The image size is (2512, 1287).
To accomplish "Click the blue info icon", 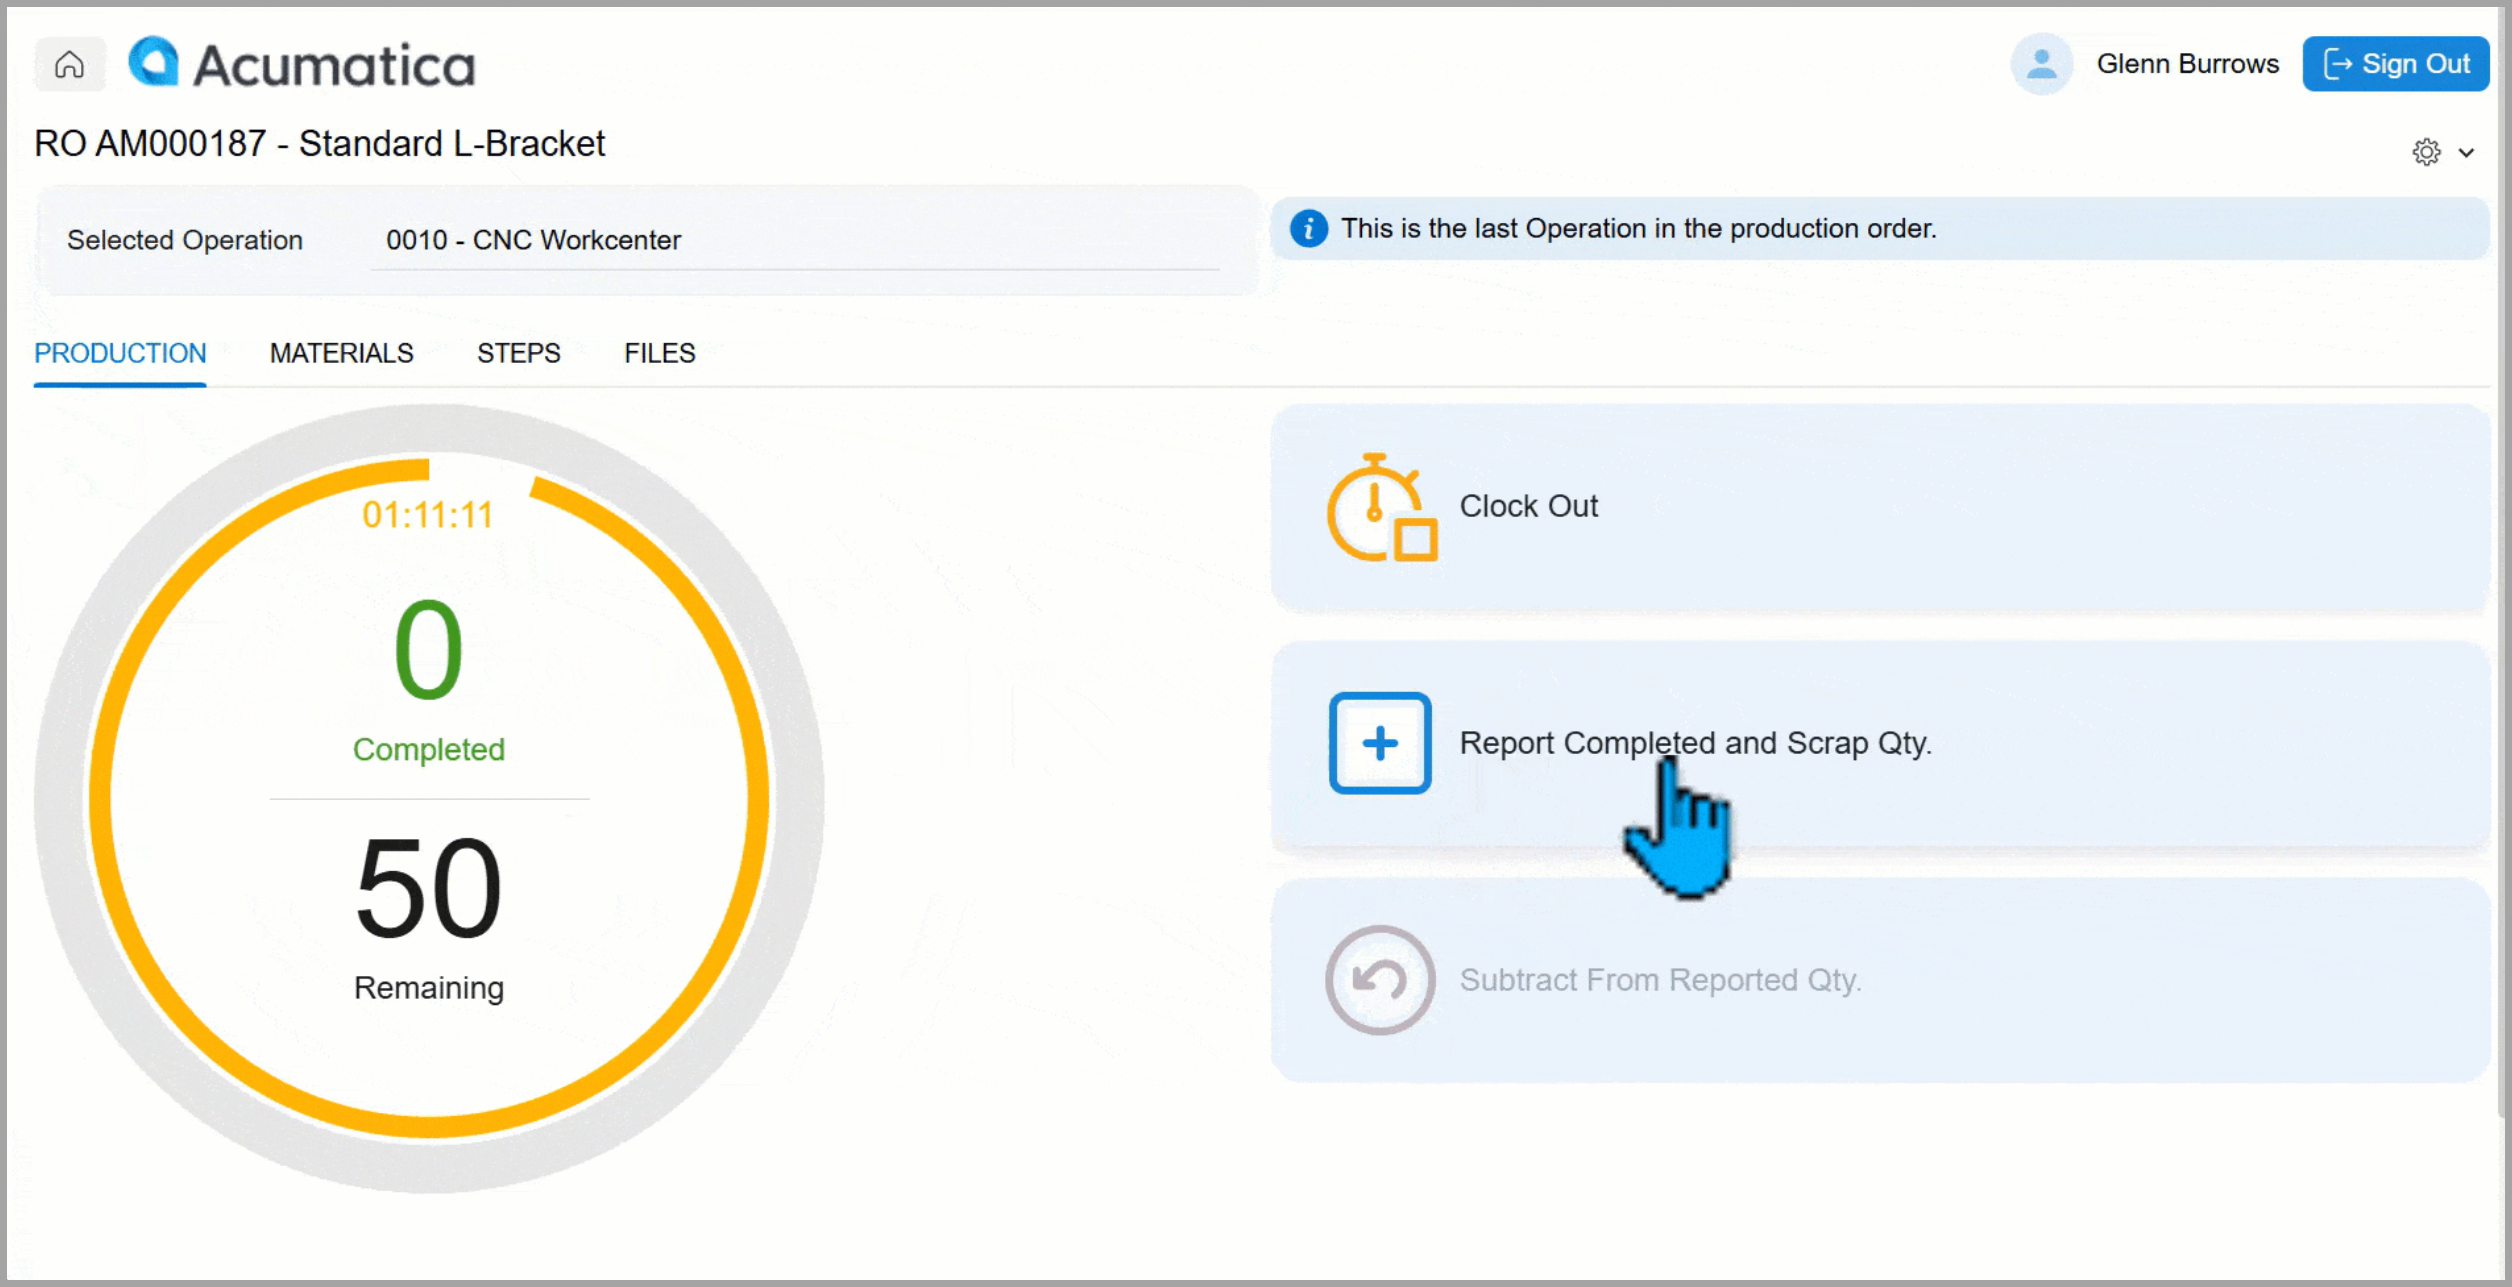I will (x=1308, y=229).
